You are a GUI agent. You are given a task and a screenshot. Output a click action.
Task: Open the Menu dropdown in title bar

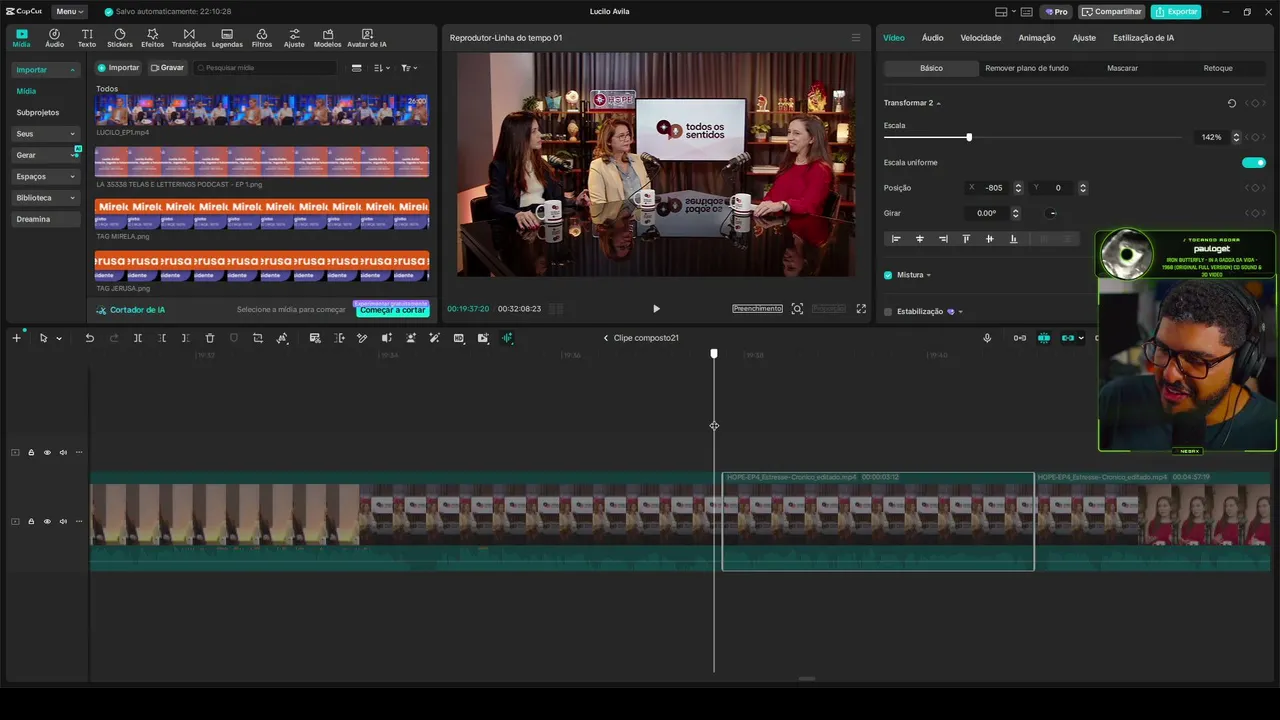(x=70, y=11)
